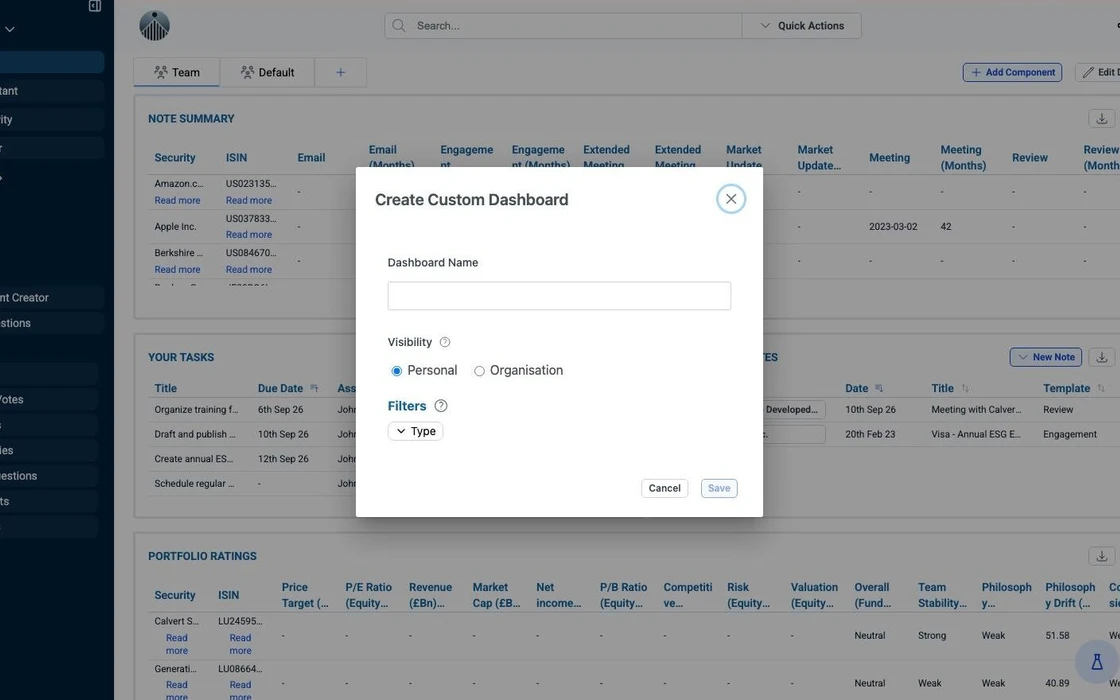Click the Generati… security in Portfolio Ratings
Screen dimensions: 1120x700
pyautogui.click(x=175, y=669)
